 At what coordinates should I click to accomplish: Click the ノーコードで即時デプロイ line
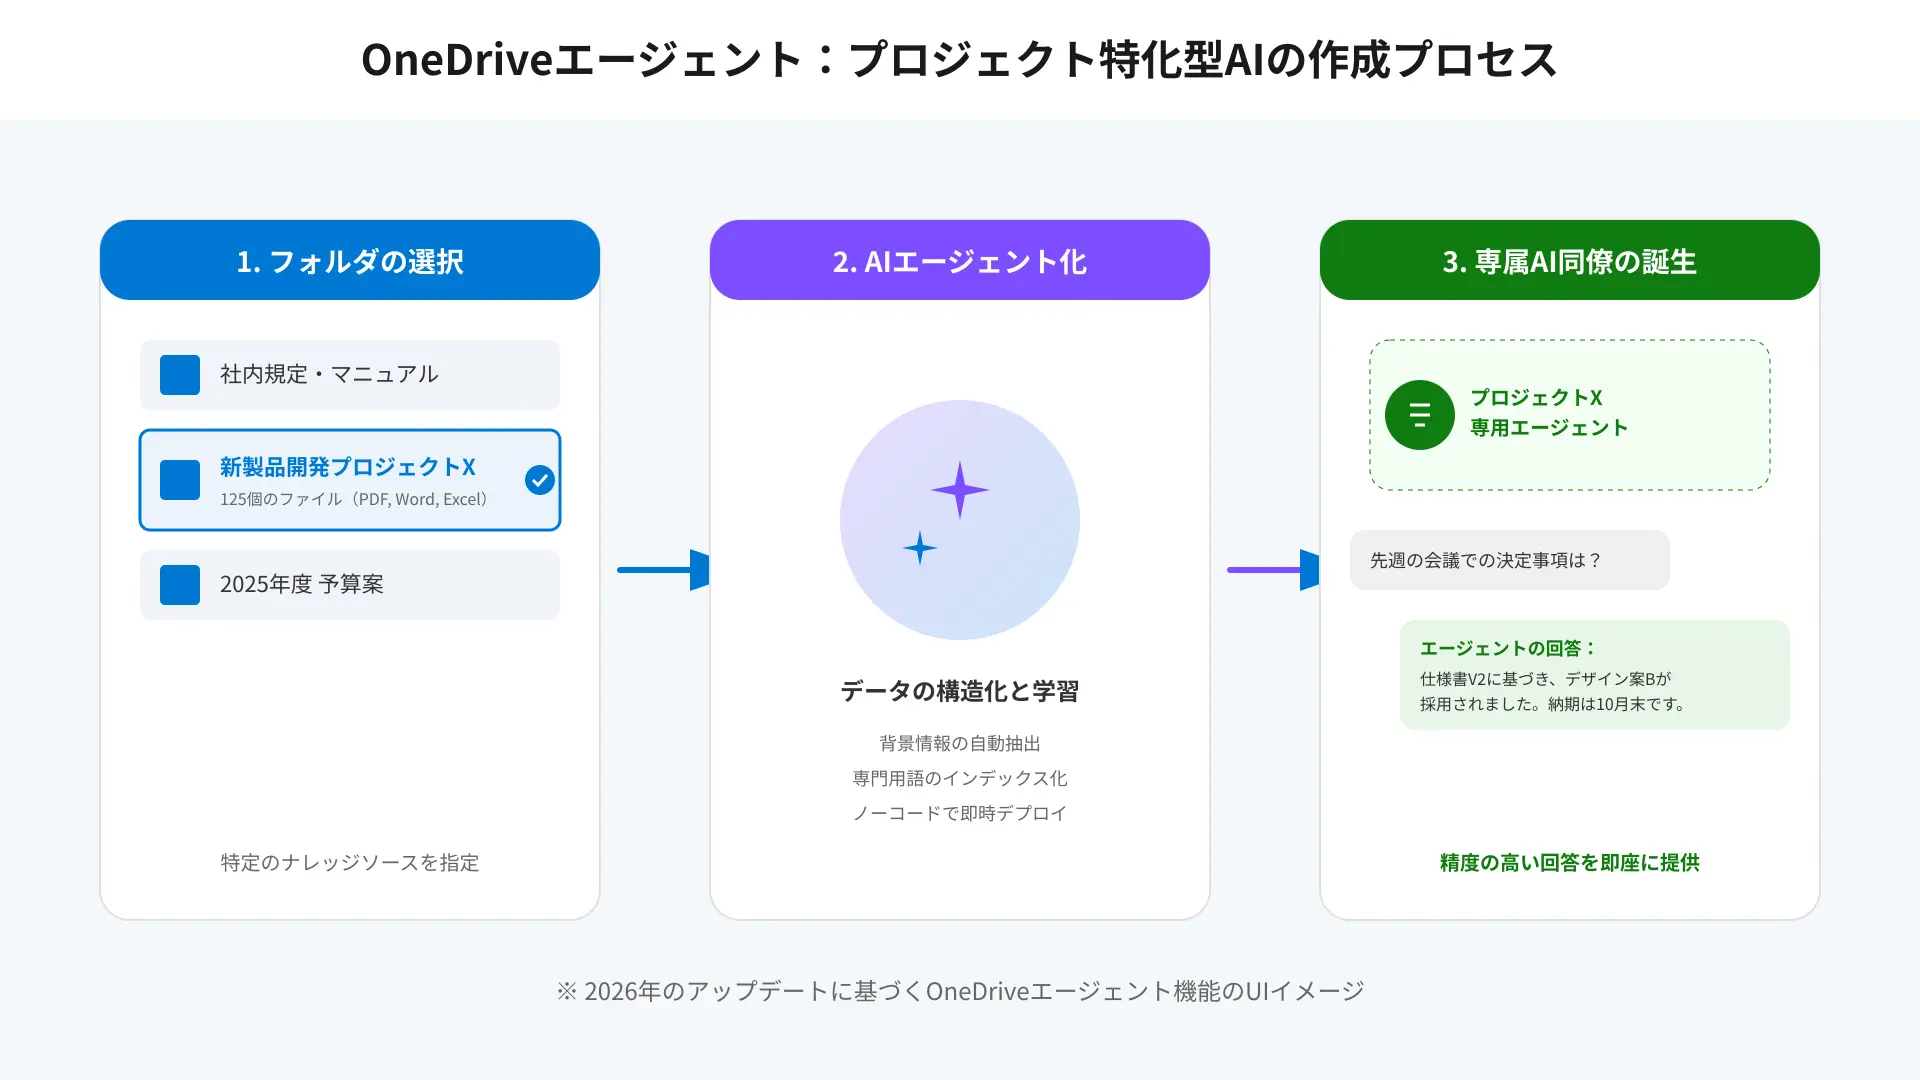pyautogui.click(x=960, y=813)
